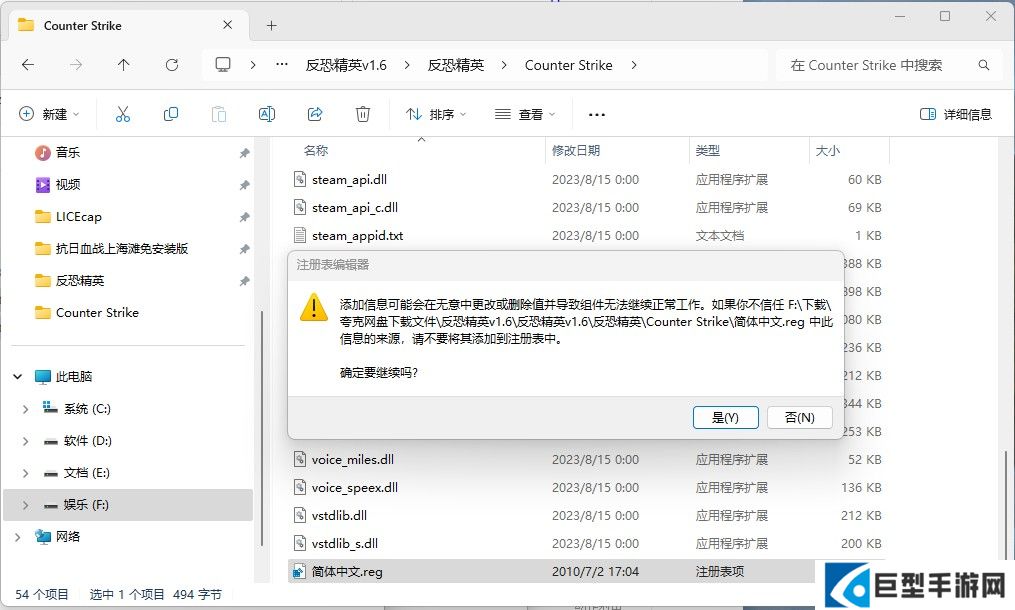
Task: Confirm the registry warning with 是(Y)
Action: pos(725,417)
